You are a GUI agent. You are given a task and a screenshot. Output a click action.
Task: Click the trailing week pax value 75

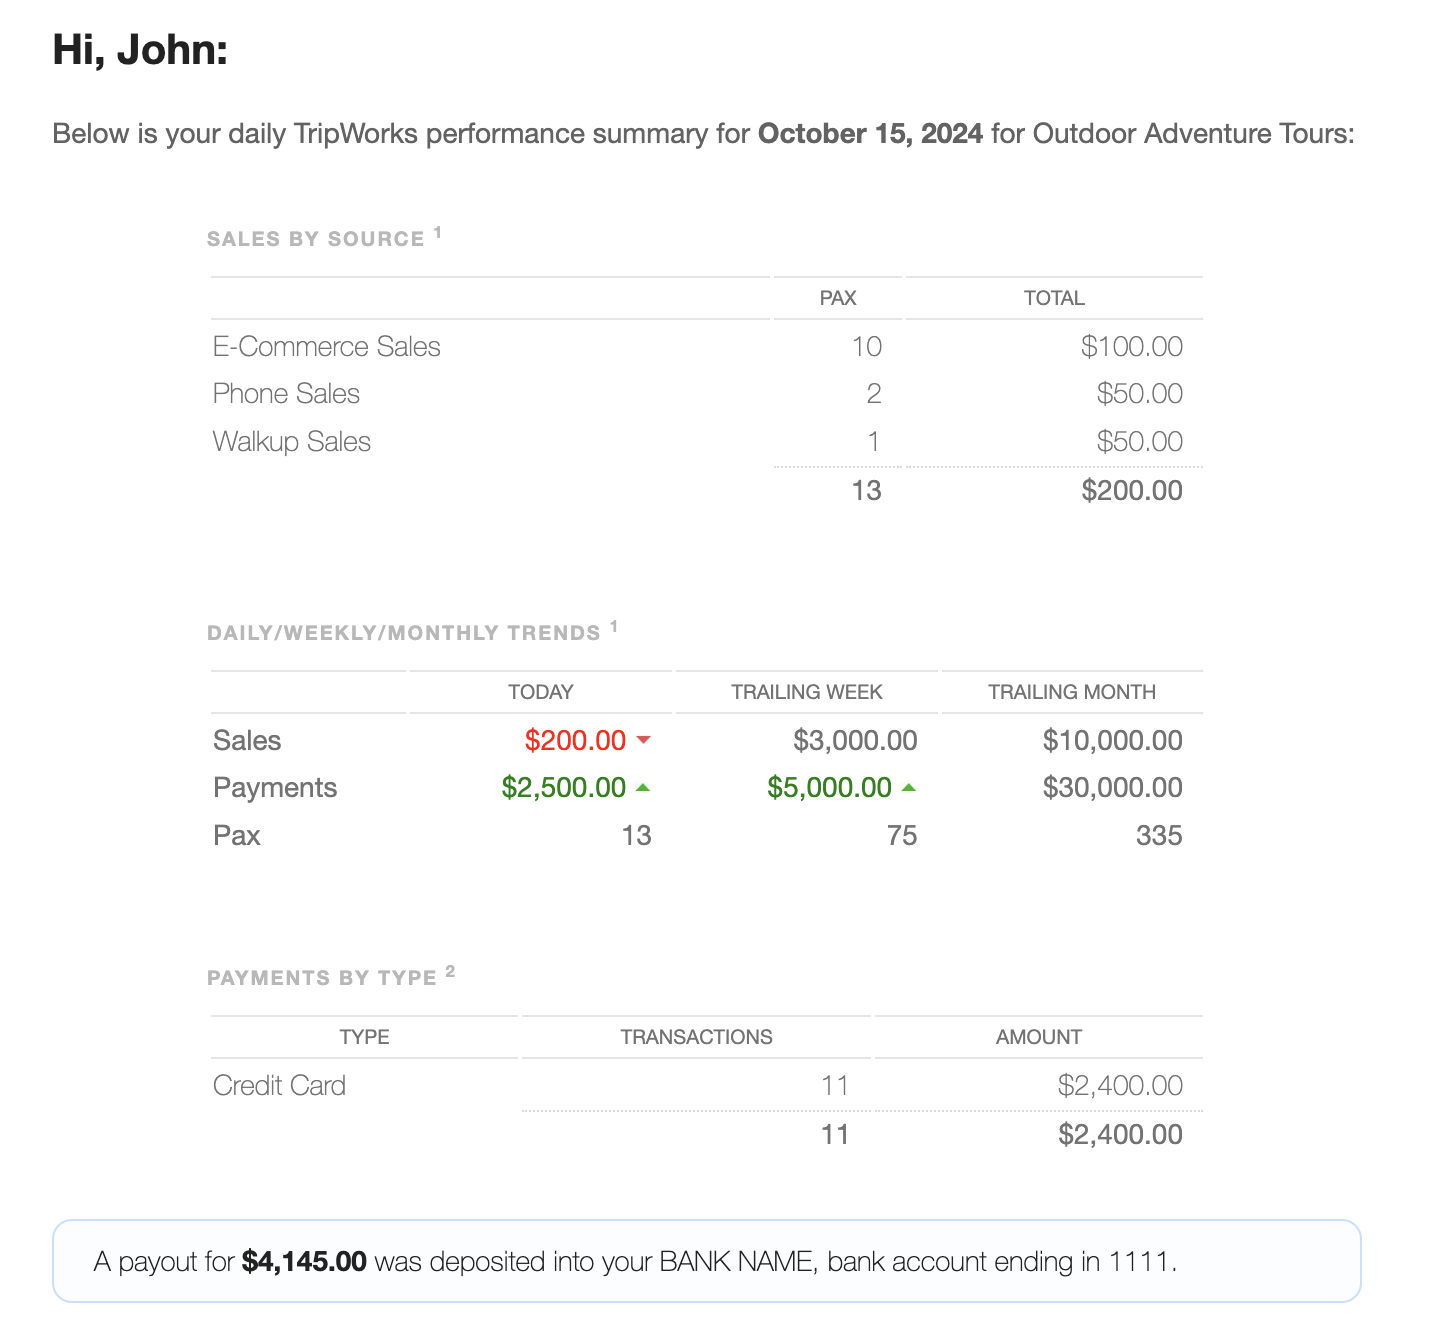pos(902,836)
